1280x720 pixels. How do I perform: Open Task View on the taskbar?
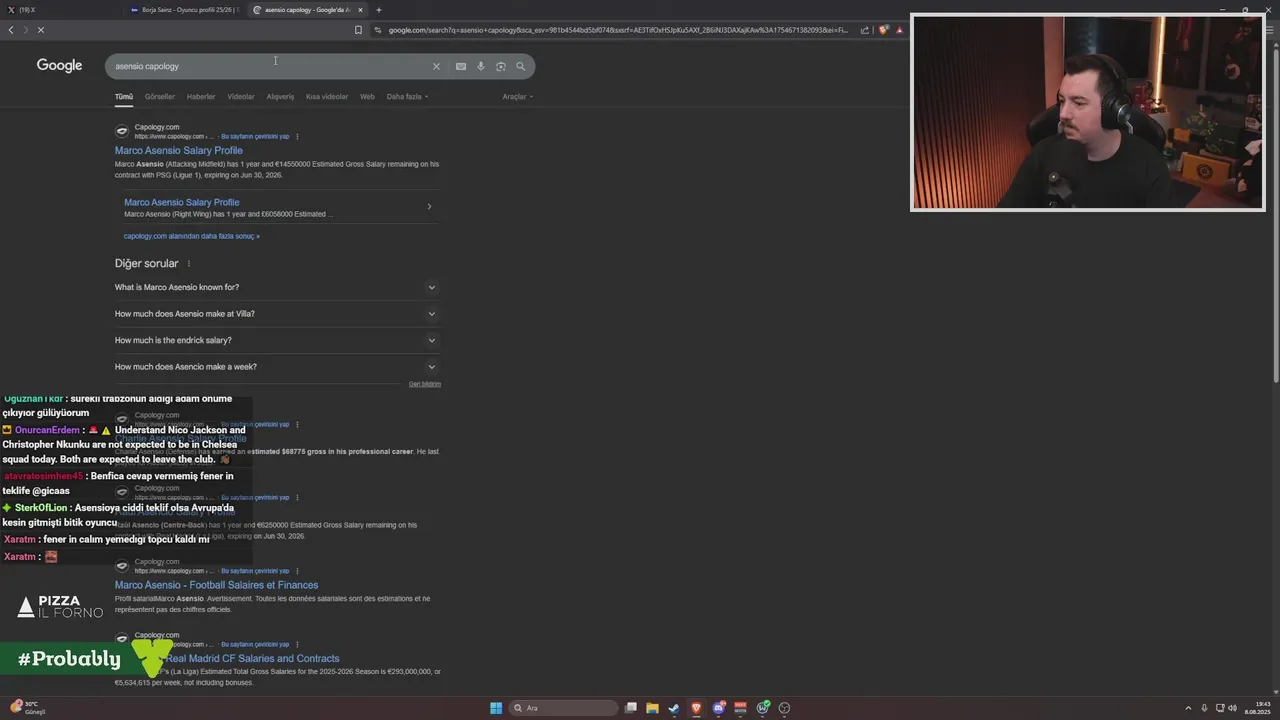(631, 708)
